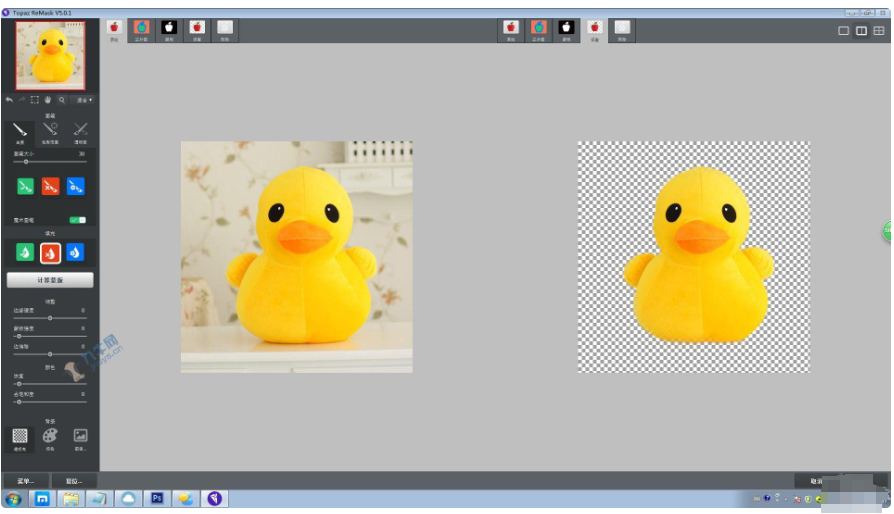Show keep view in left pane
This screenshot has width=894, height=514.
tap(197, 30)
